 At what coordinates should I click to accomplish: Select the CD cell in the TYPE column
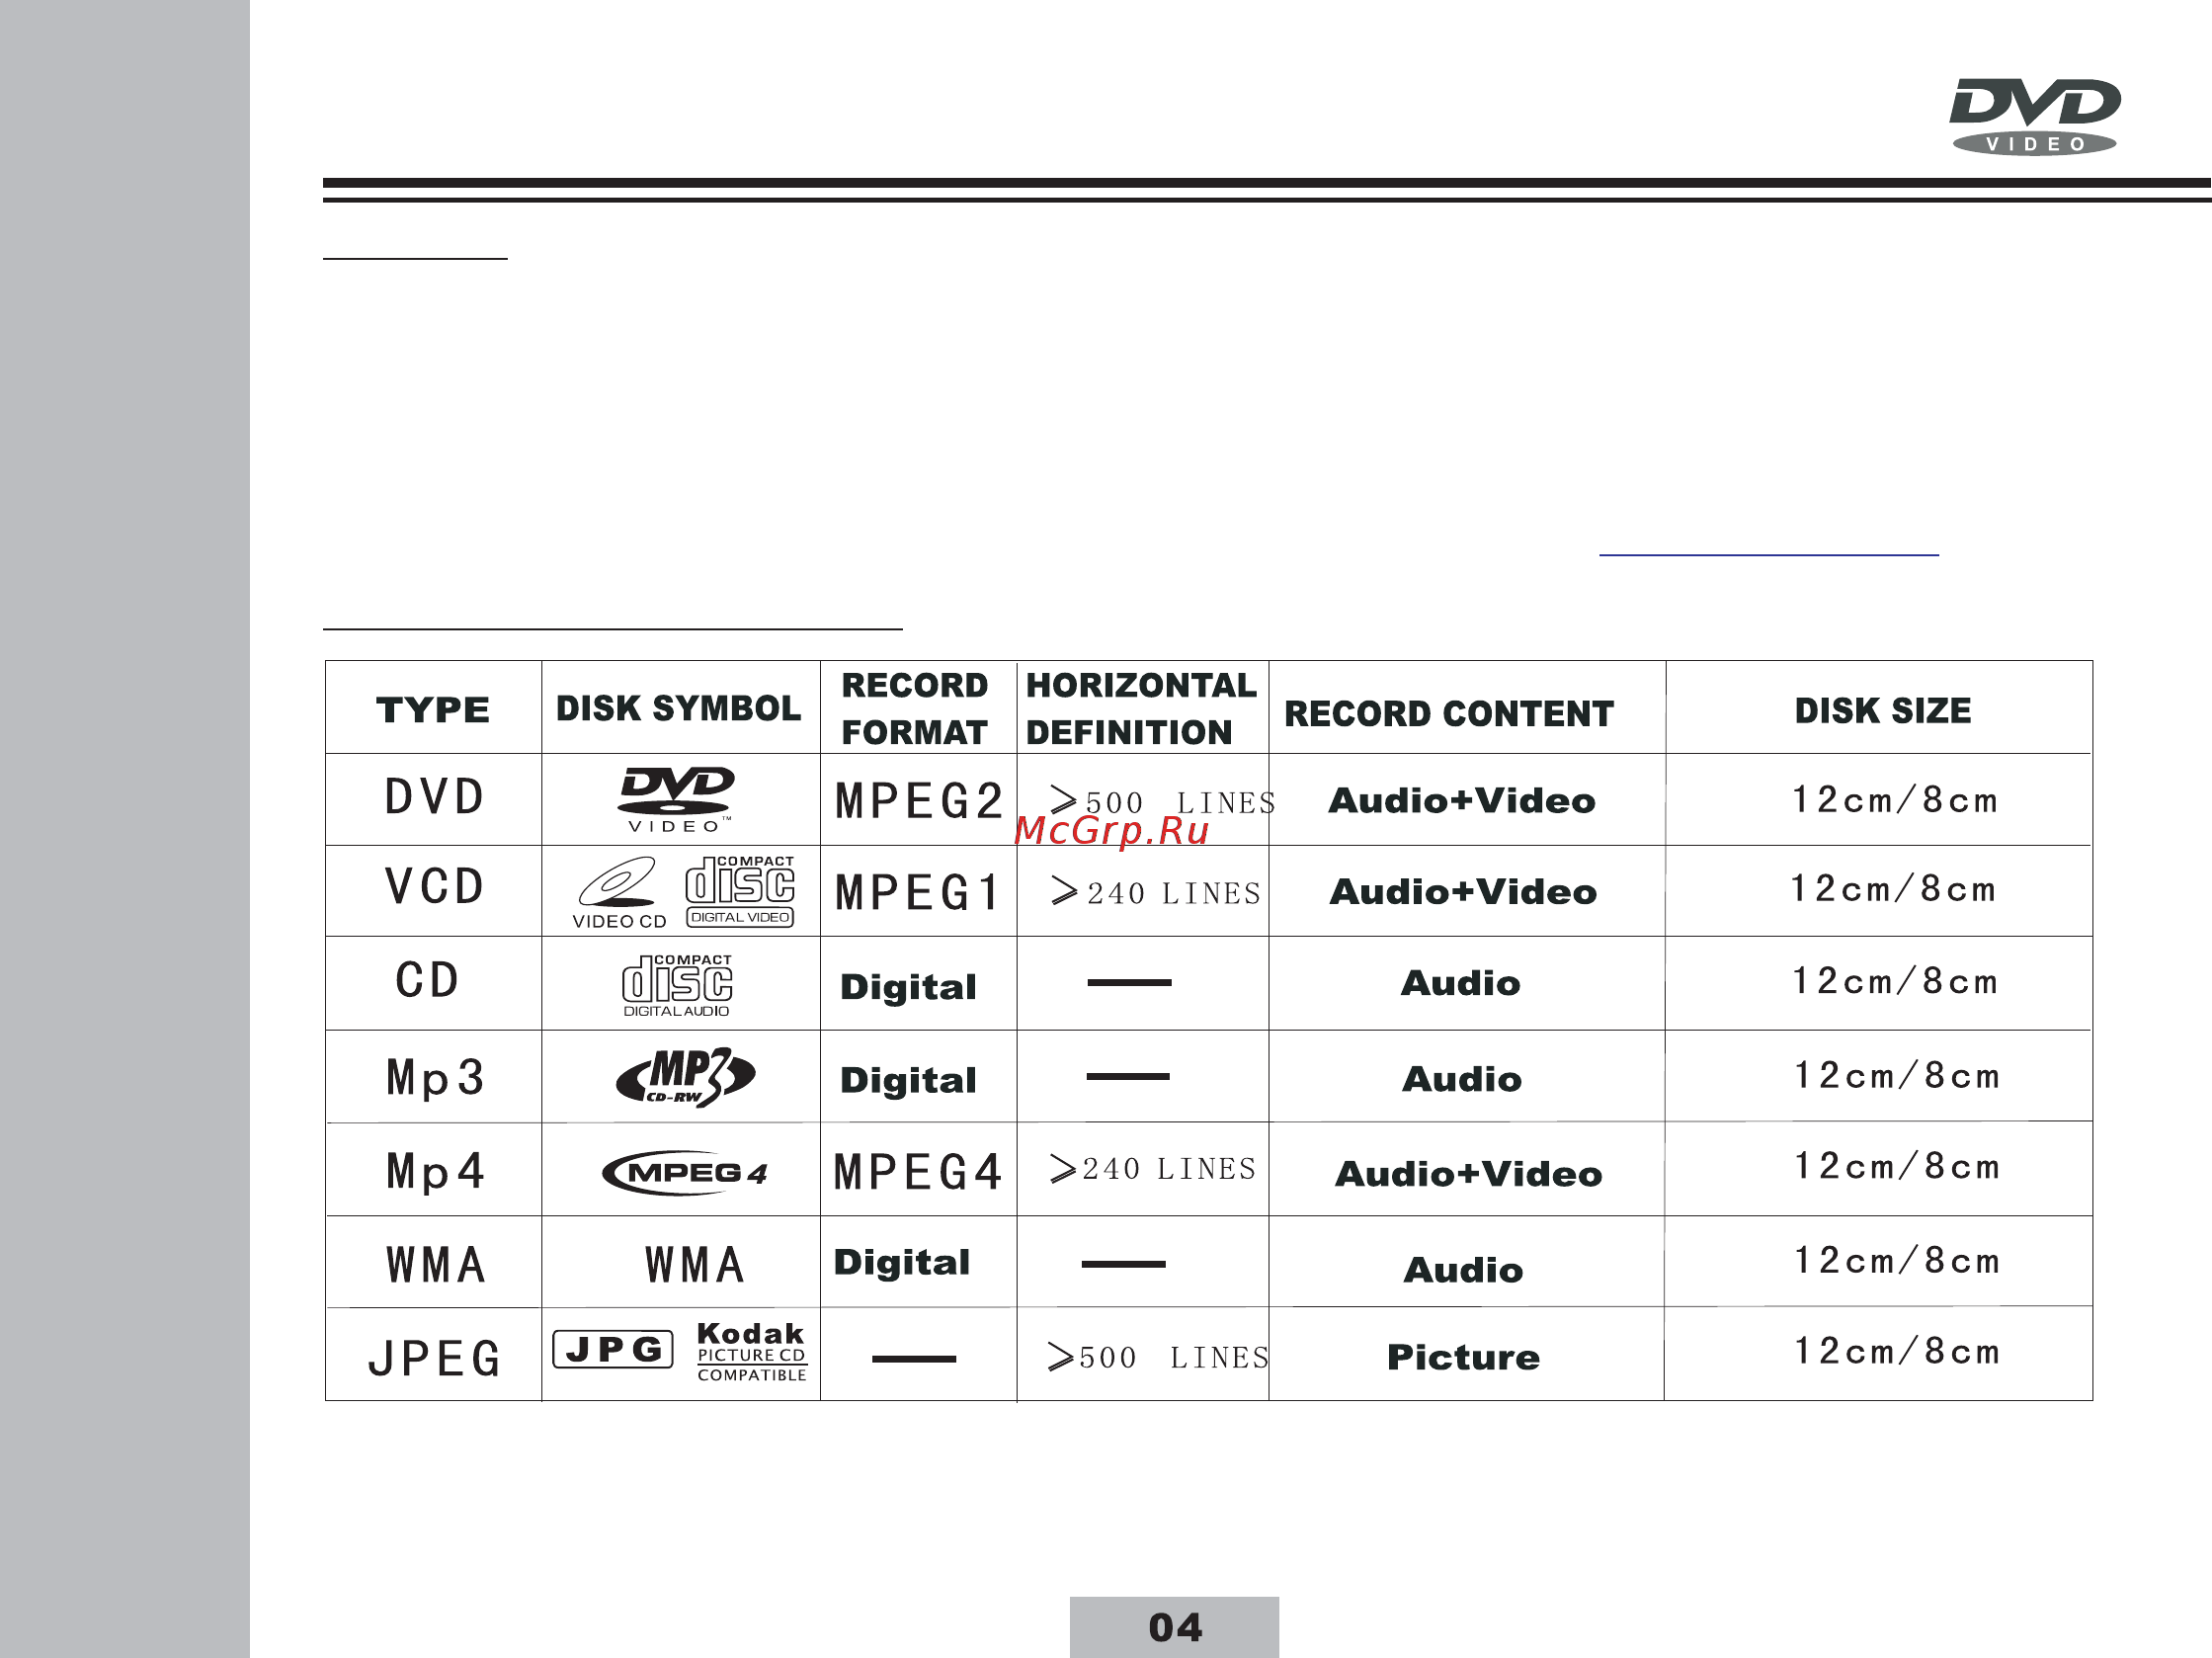click(x=427, y=980)
